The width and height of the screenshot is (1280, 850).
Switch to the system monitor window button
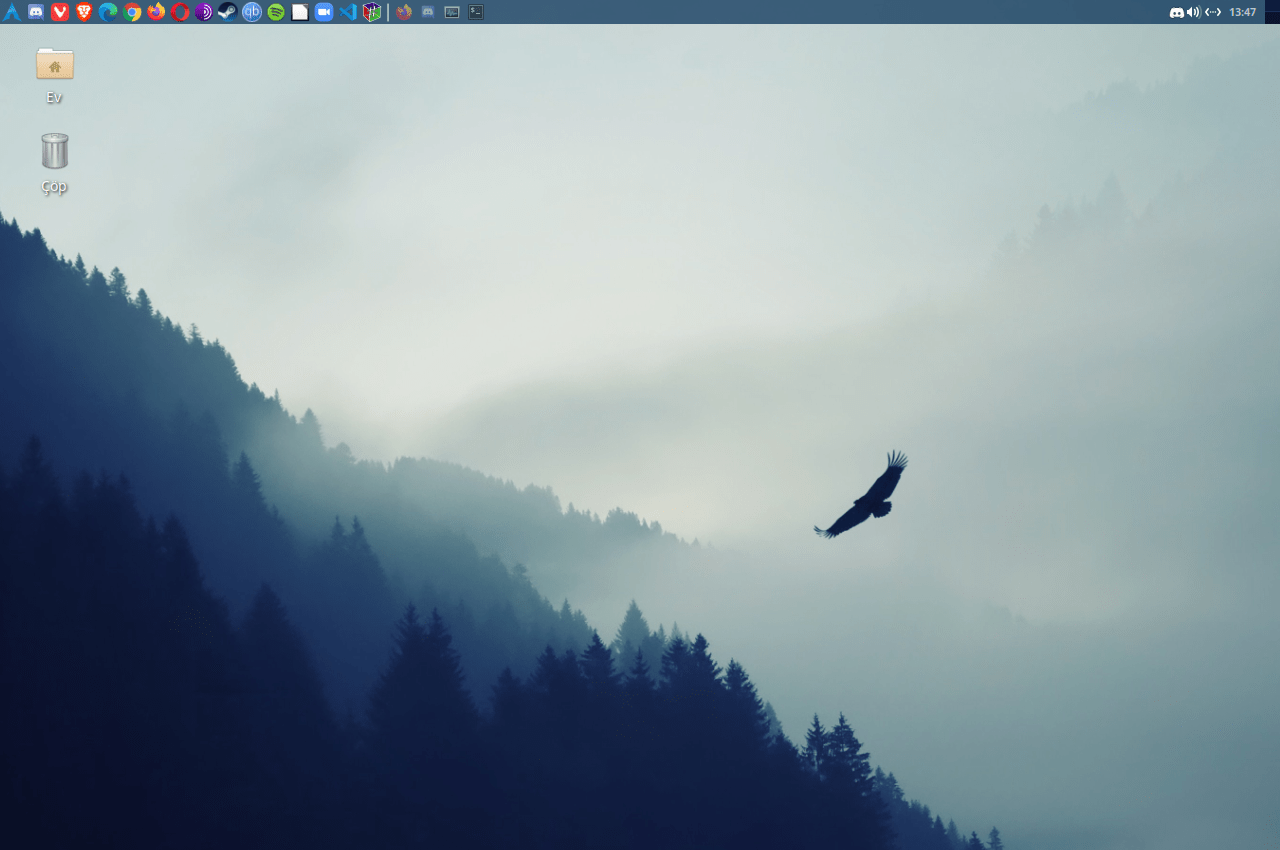tap(452, 12)
